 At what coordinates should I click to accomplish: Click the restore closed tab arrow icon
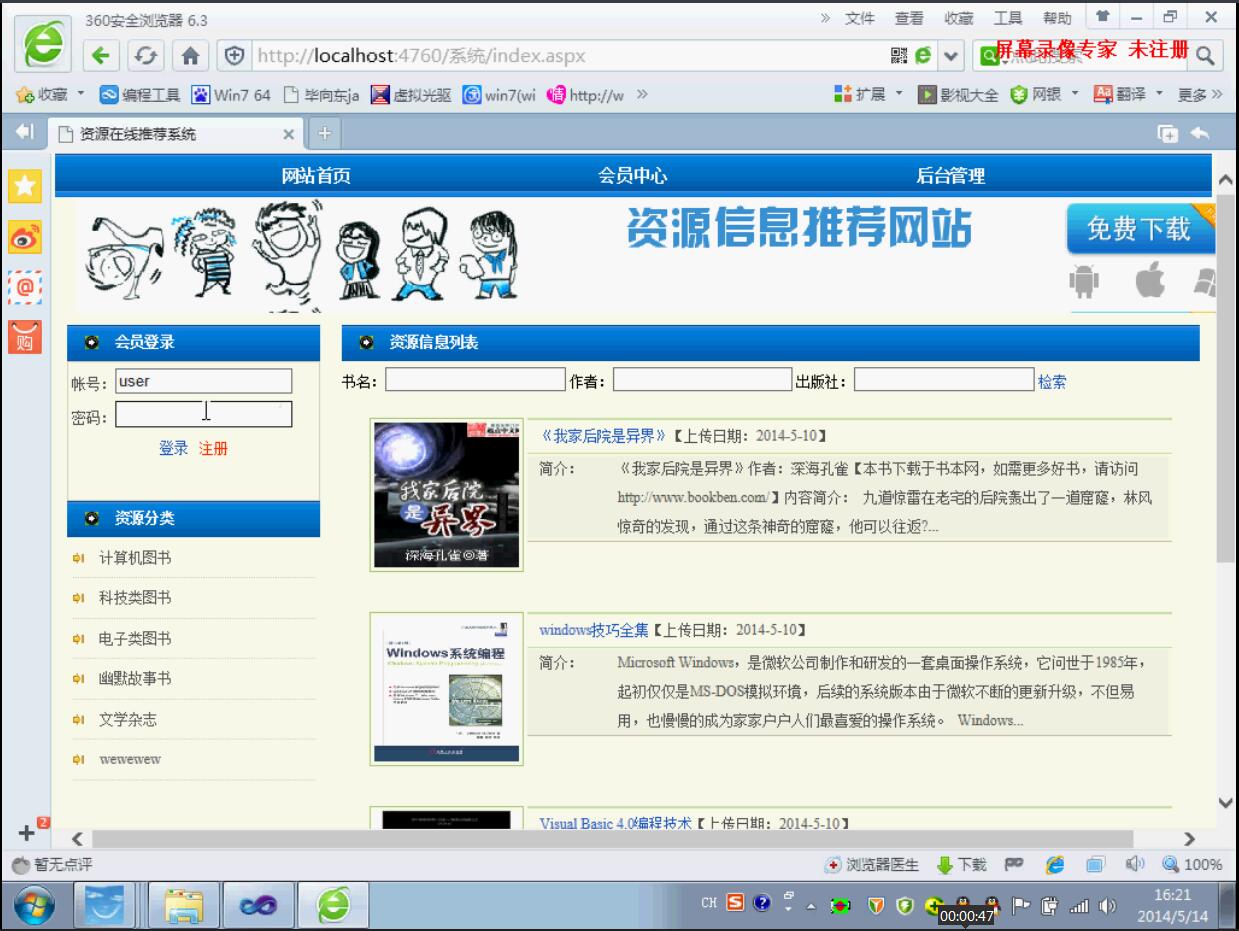coord(1200,133)
